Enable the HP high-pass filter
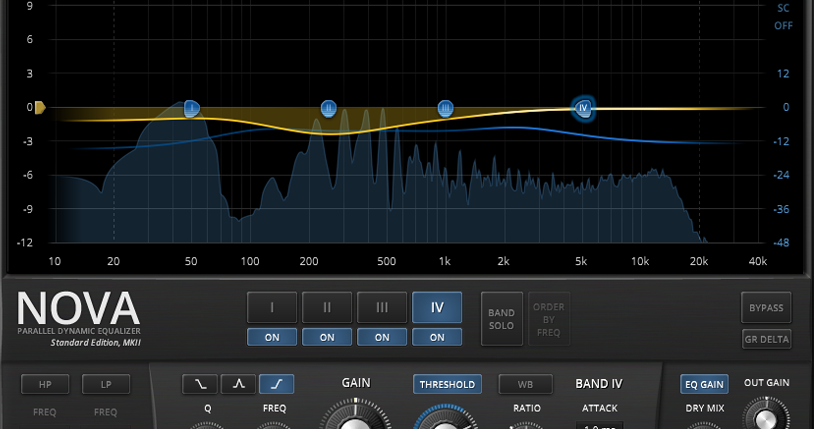The width and height of the screenshot is (814, 429). (45, 384)
